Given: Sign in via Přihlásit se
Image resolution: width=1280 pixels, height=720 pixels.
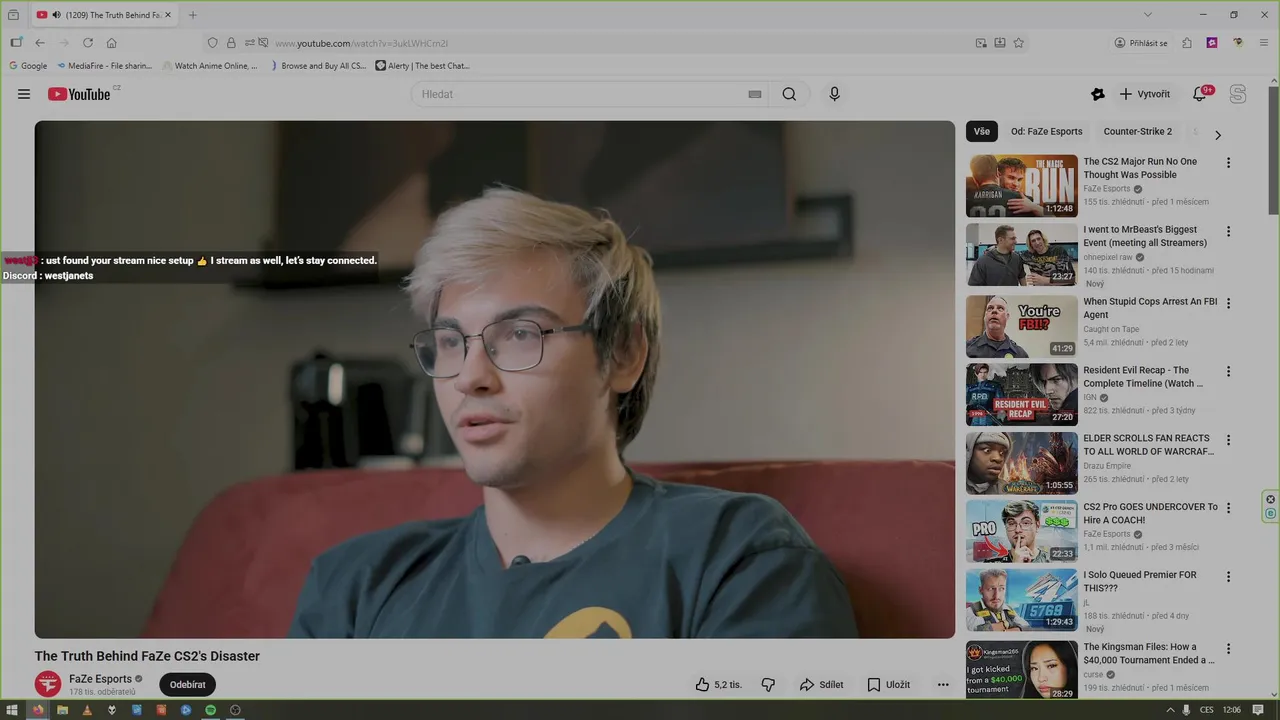Looking at the screenshot, I should coord(1141,43).
